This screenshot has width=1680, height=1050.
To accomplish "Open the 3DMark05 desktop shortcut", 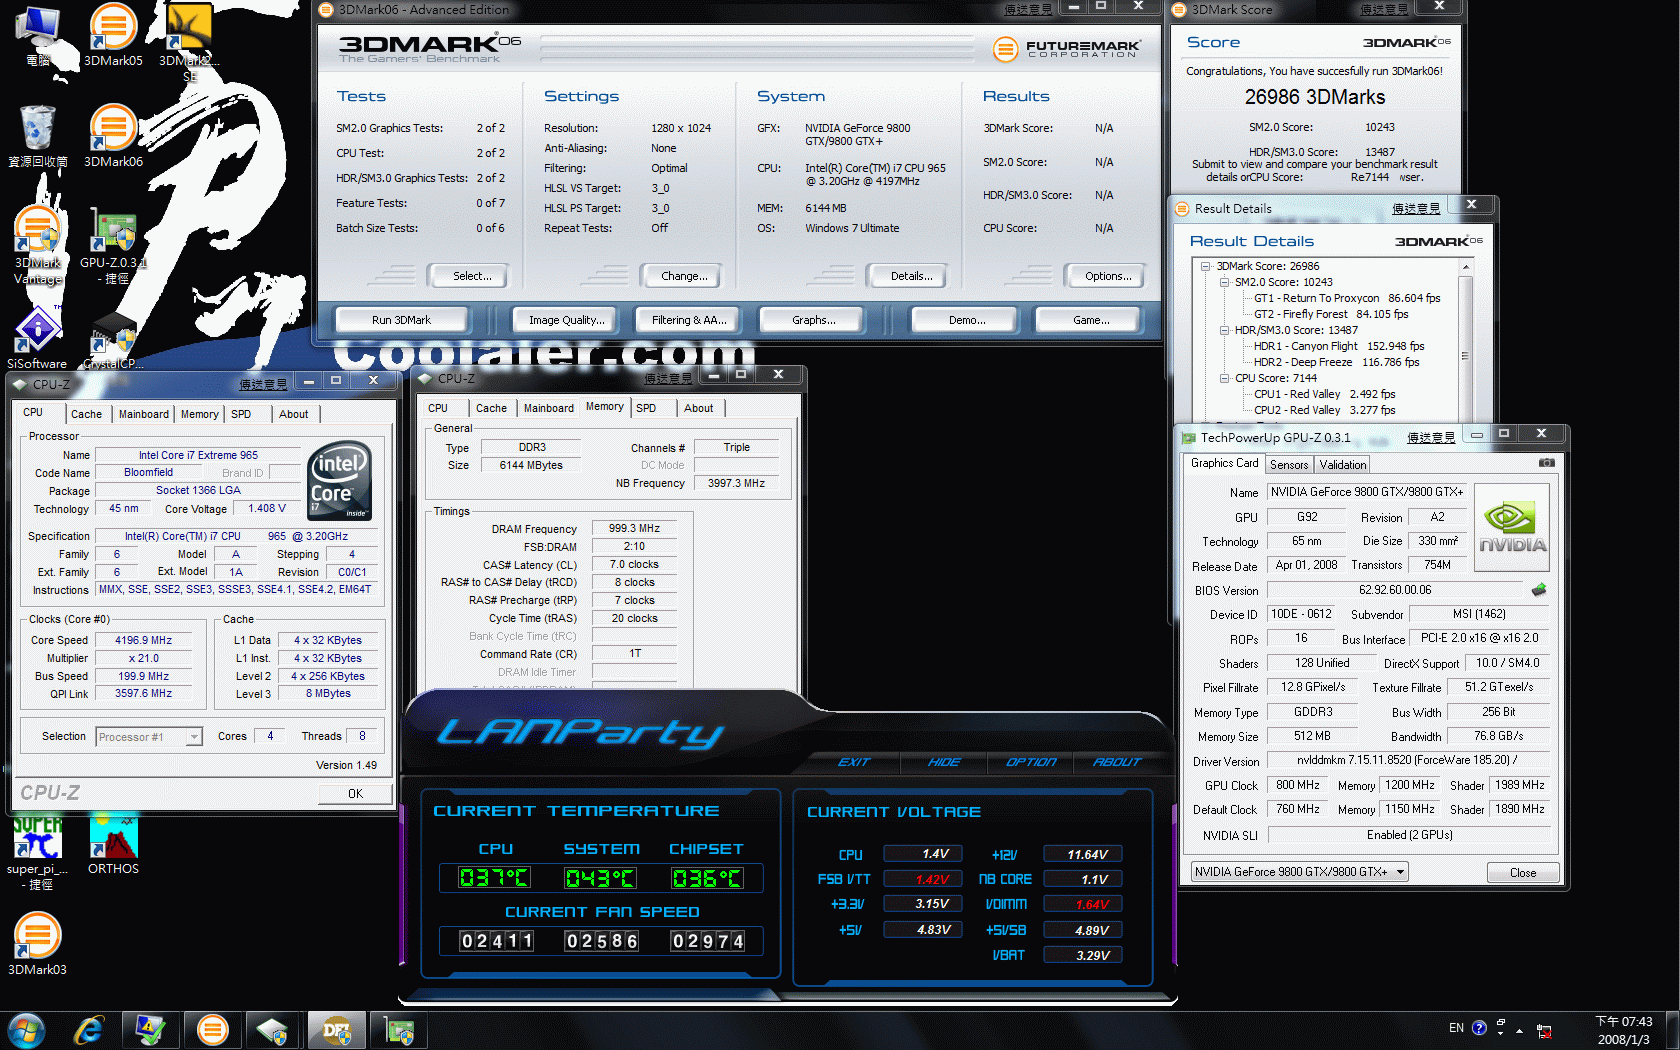I will 113,36.
